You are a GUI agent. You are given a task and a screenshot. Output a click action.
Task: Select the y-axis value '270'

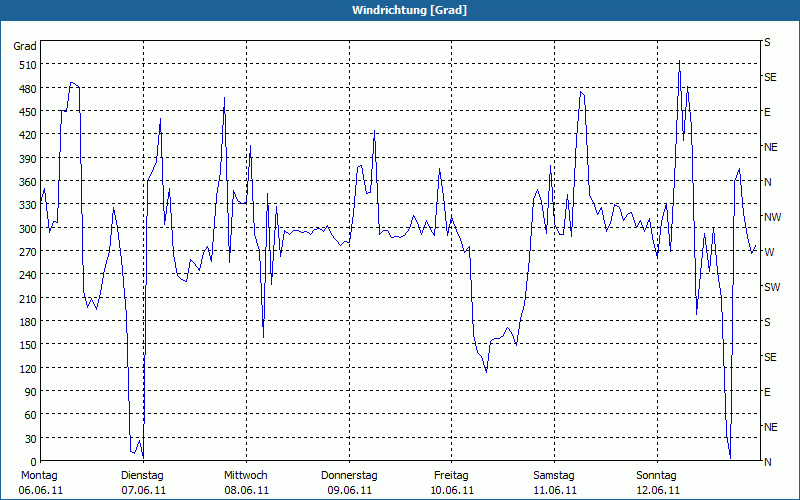click(x=28, y=253)
